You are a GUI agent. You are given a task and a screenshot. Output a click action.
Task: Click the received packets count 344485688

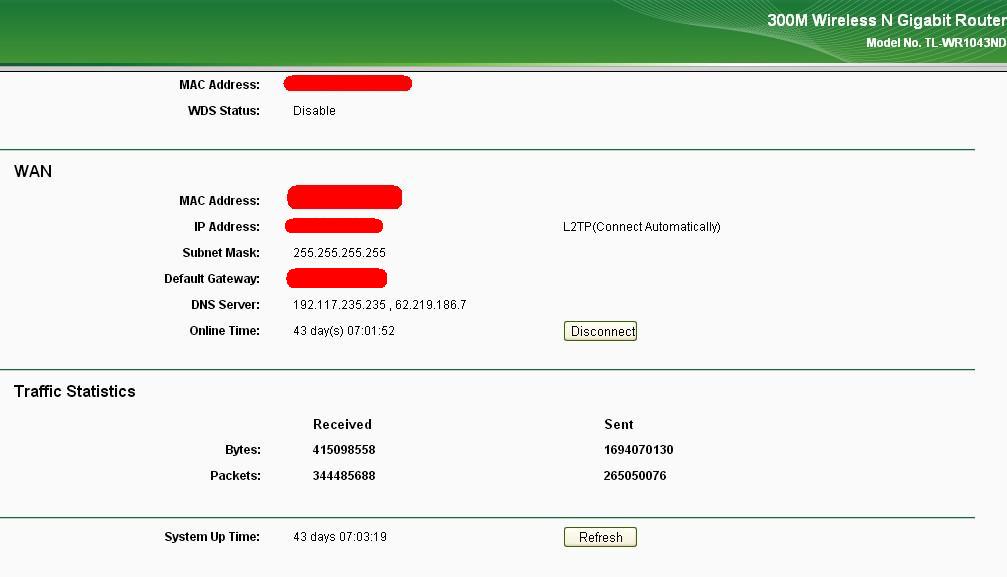pyautogui.click(x=344, y=476)
